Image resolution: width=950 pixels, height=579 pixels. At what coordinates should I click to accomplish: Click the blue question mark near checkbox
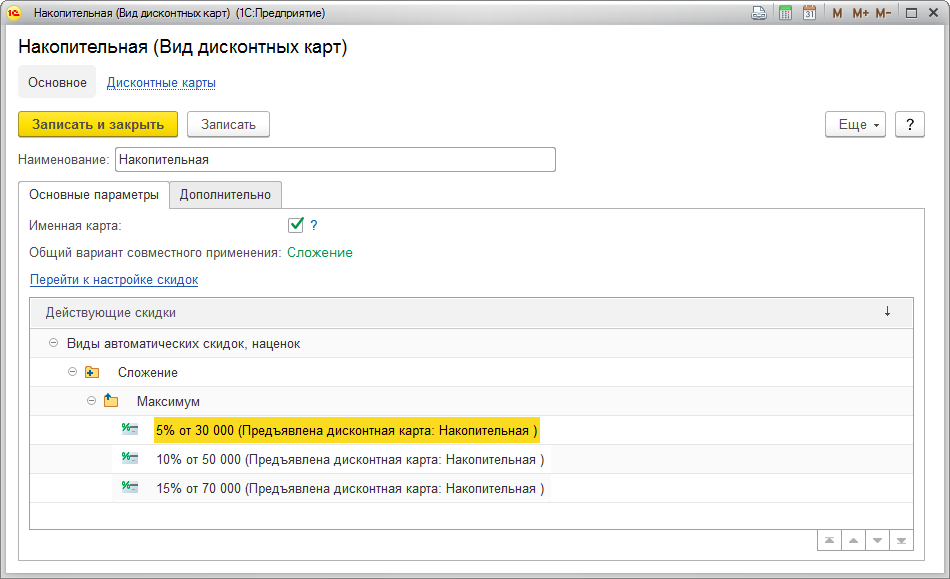tap(314, 226)
